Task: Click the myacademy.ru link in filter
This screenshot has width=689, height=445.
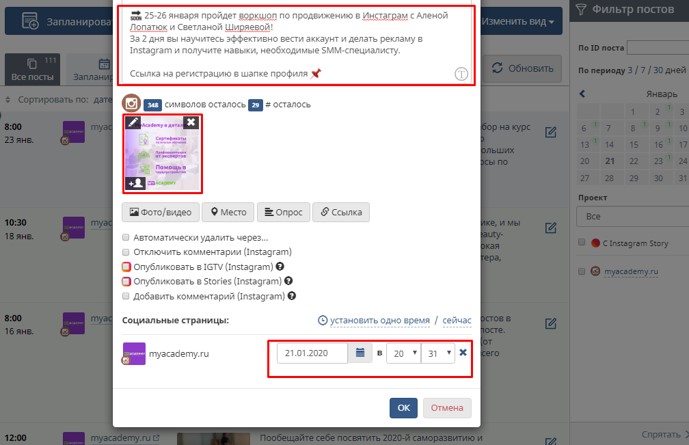Action: pyautogui.click(x=631, y=271)
